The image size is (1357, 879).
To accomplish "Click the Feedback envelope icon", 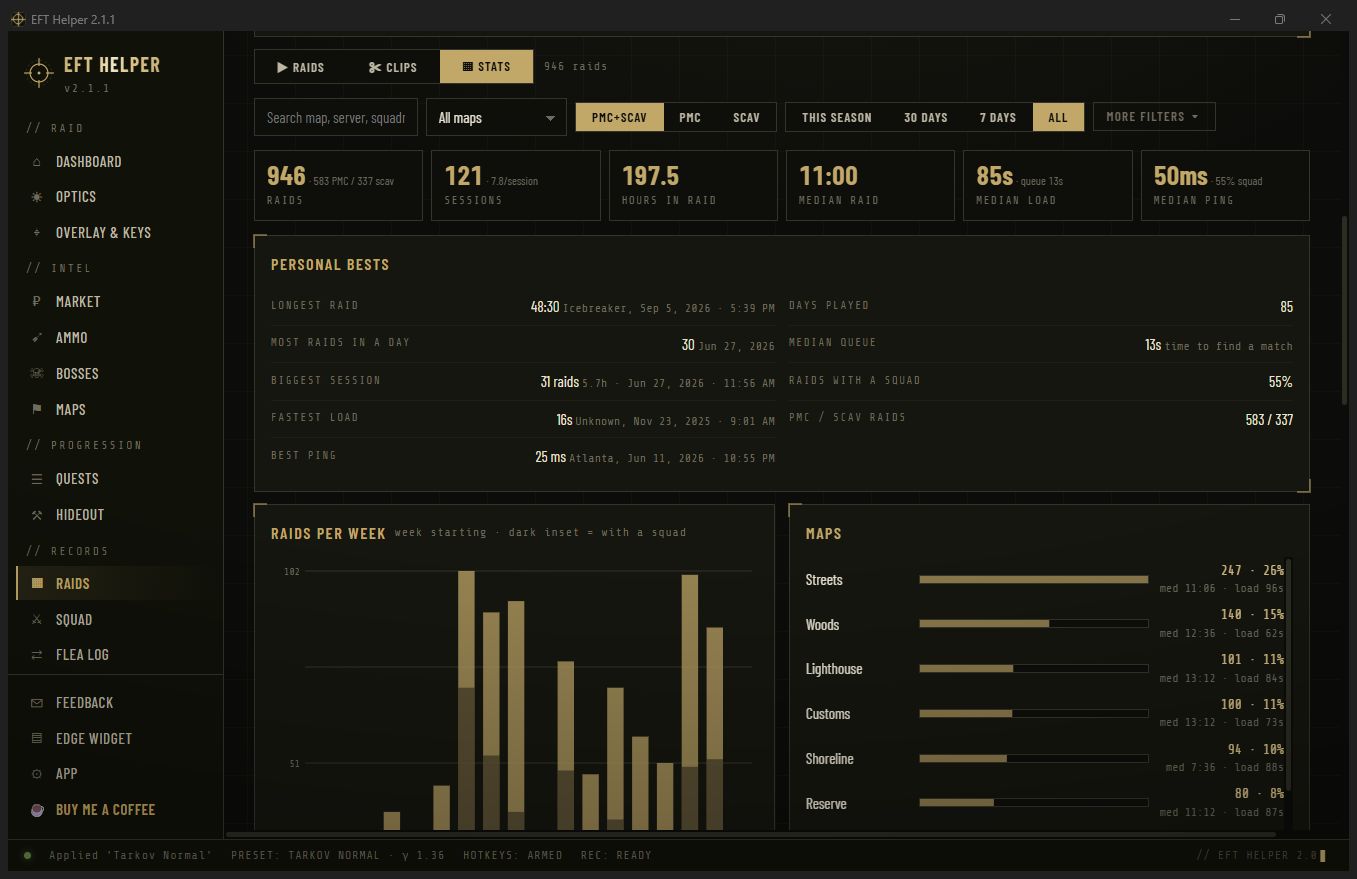I will pos(37,703).
